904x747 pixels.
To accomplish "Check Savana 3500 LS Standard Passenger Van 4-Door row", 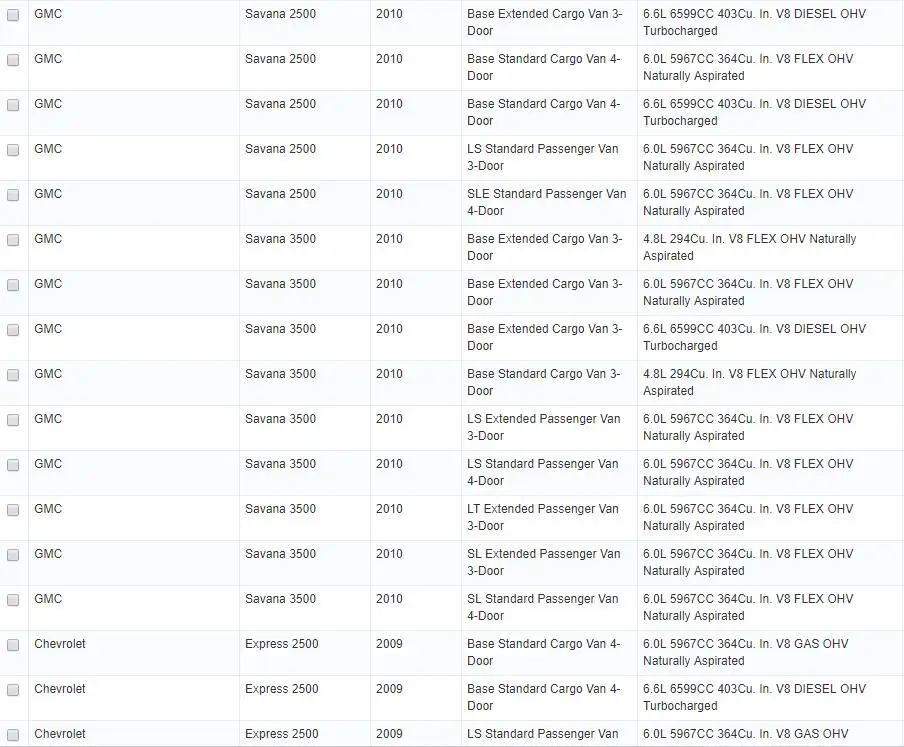I will click(13, 465).
